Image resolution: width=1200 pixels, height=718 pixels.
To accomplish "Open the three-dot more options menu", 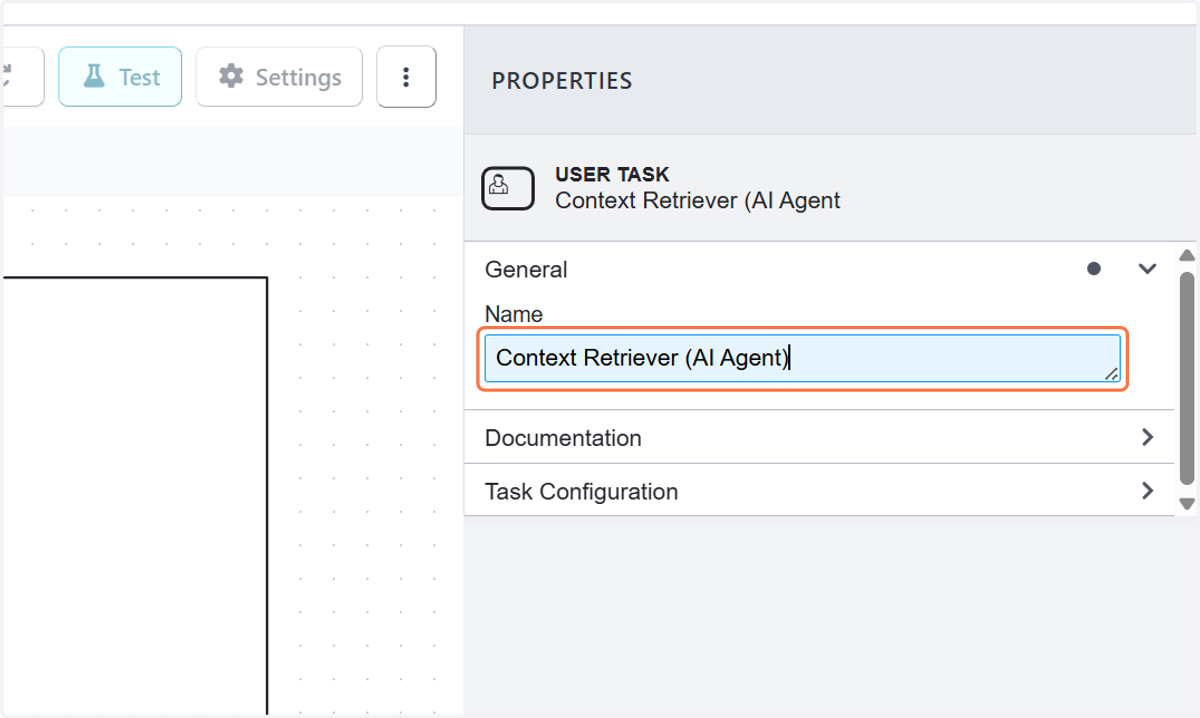I will [x=406, y=77].
